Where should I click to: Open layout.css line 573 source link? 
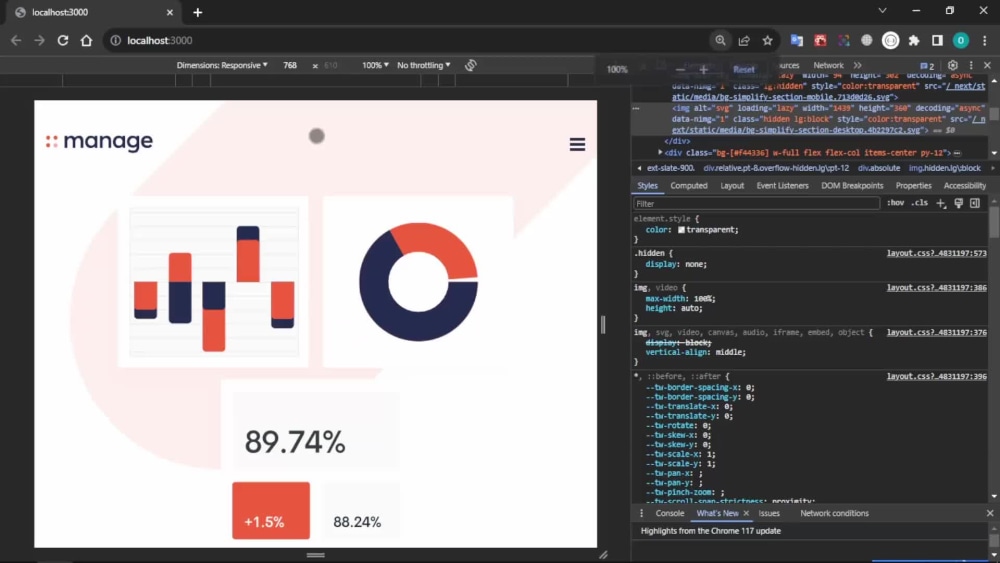coord(936,253)
